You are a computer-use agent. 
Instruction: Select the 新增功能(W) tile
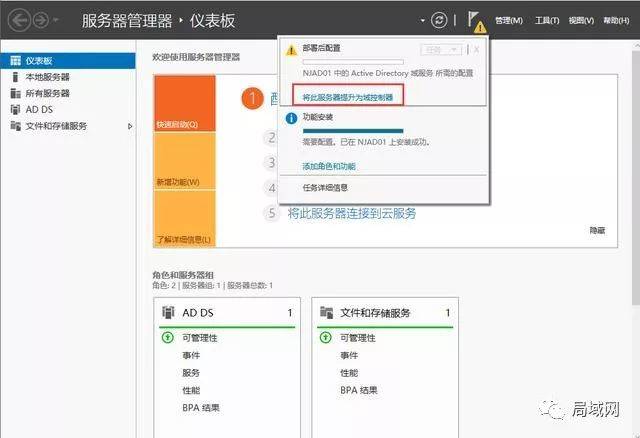[x=184, y=161]
